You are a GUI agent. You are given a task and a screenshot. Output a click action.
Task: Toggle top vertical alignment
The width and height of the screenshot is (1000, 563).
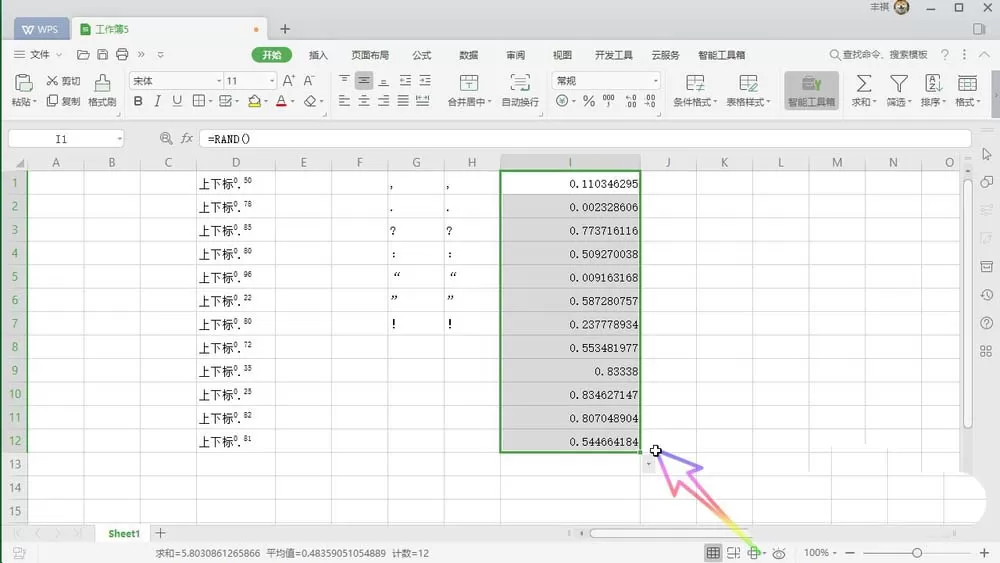click(344, 80)
